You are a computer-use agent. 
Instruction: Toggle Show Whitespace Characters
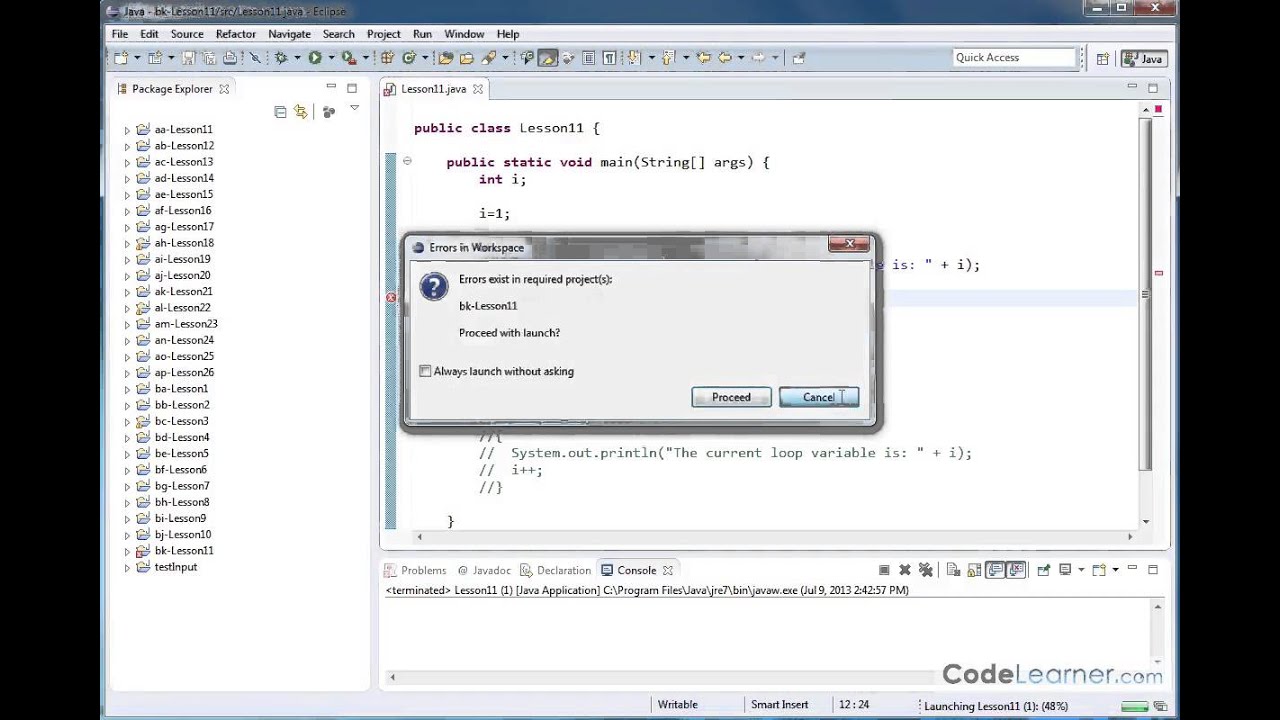(609, 58)
